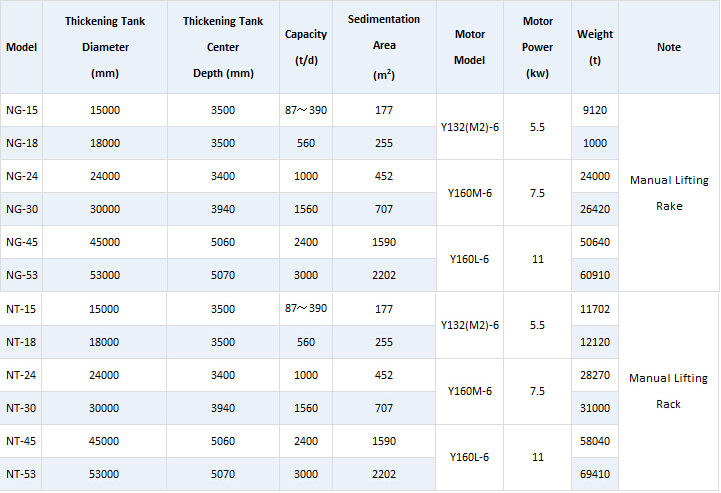
Task: Select the 9120 weight cell
Action: (x=595, y=110)
